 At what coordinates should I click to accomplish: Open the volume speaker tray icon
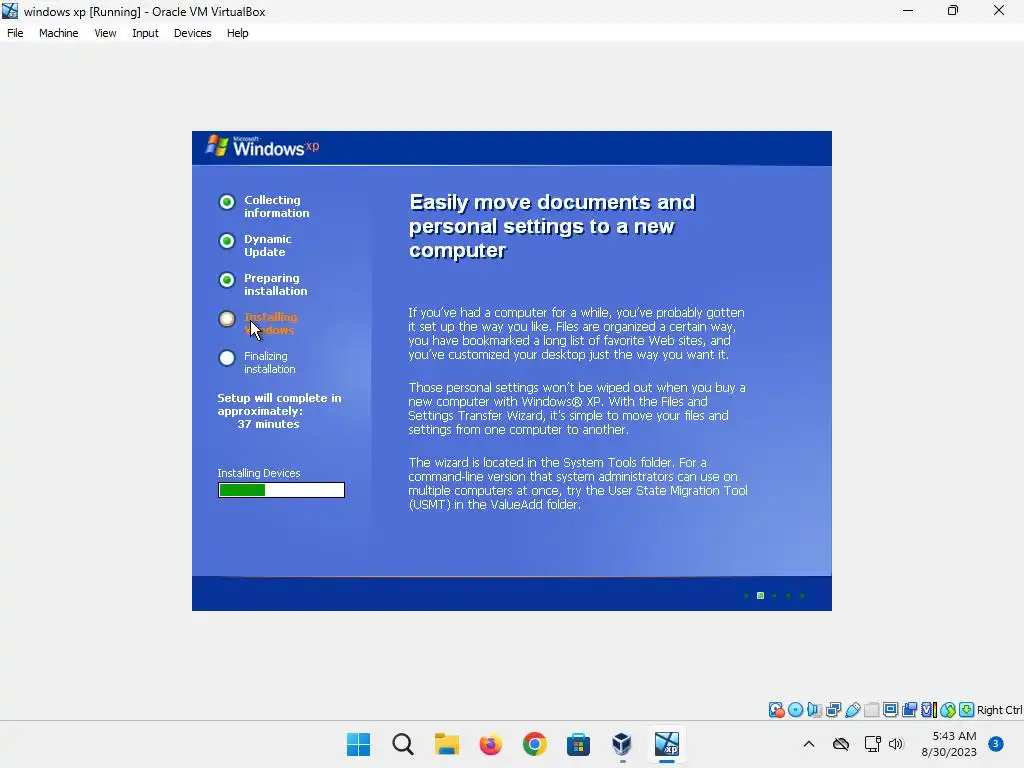[895, 744]
